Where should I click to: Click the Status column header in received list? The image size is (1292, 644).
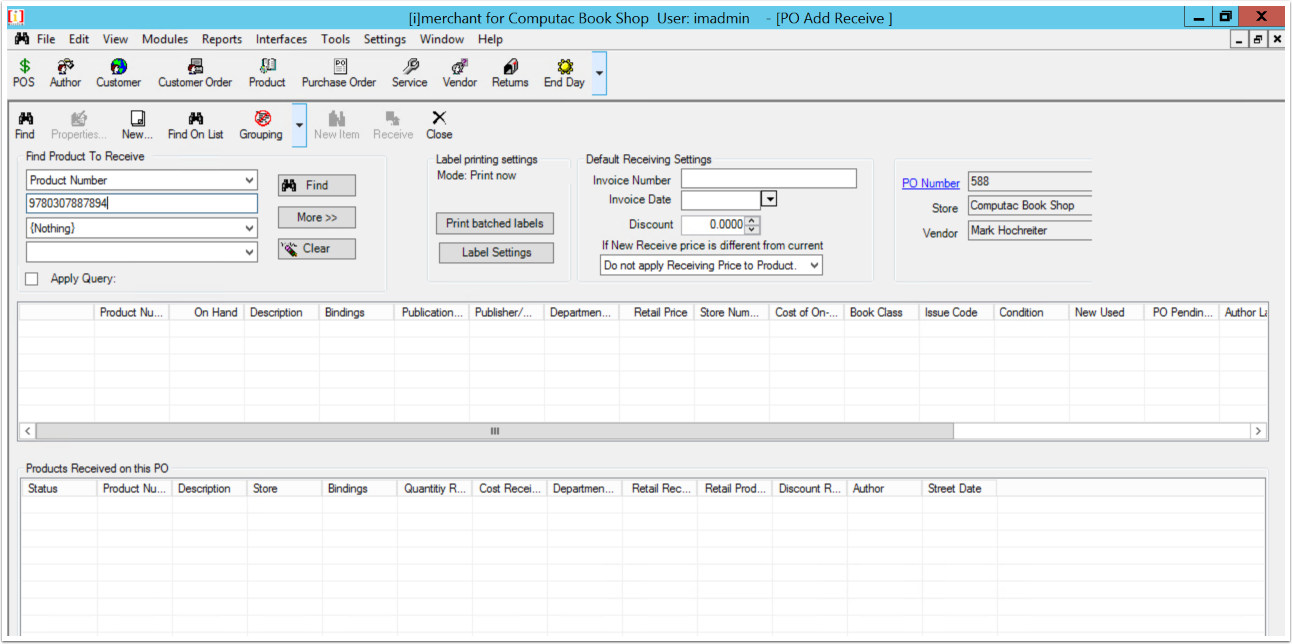(60, 488)
